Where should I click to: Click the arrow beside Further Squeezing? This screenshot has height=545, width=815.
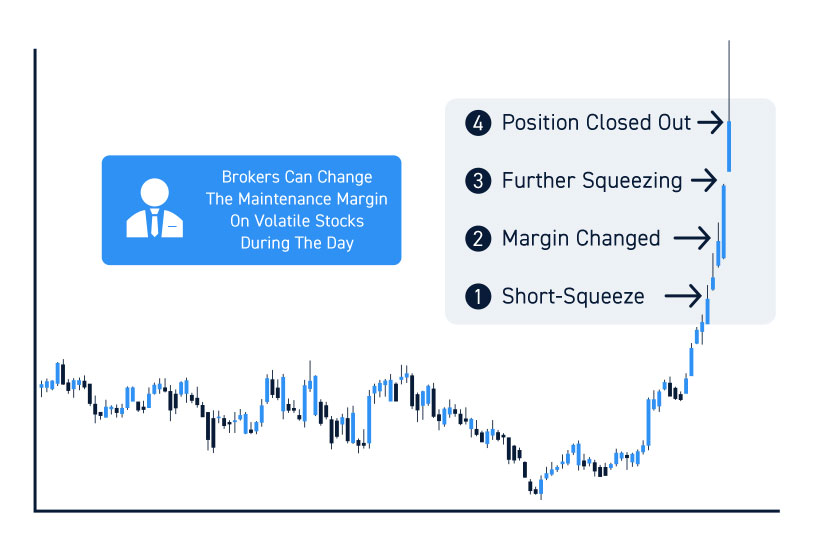point(704,180)
